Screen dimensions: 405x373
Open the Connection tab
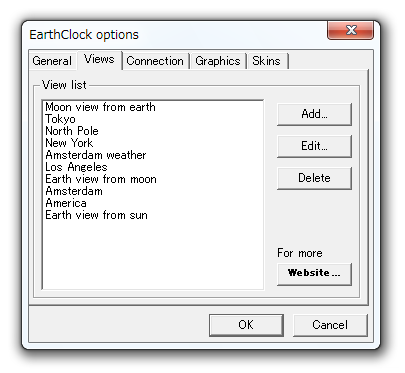pyautogui.click(x=155, y=61)
